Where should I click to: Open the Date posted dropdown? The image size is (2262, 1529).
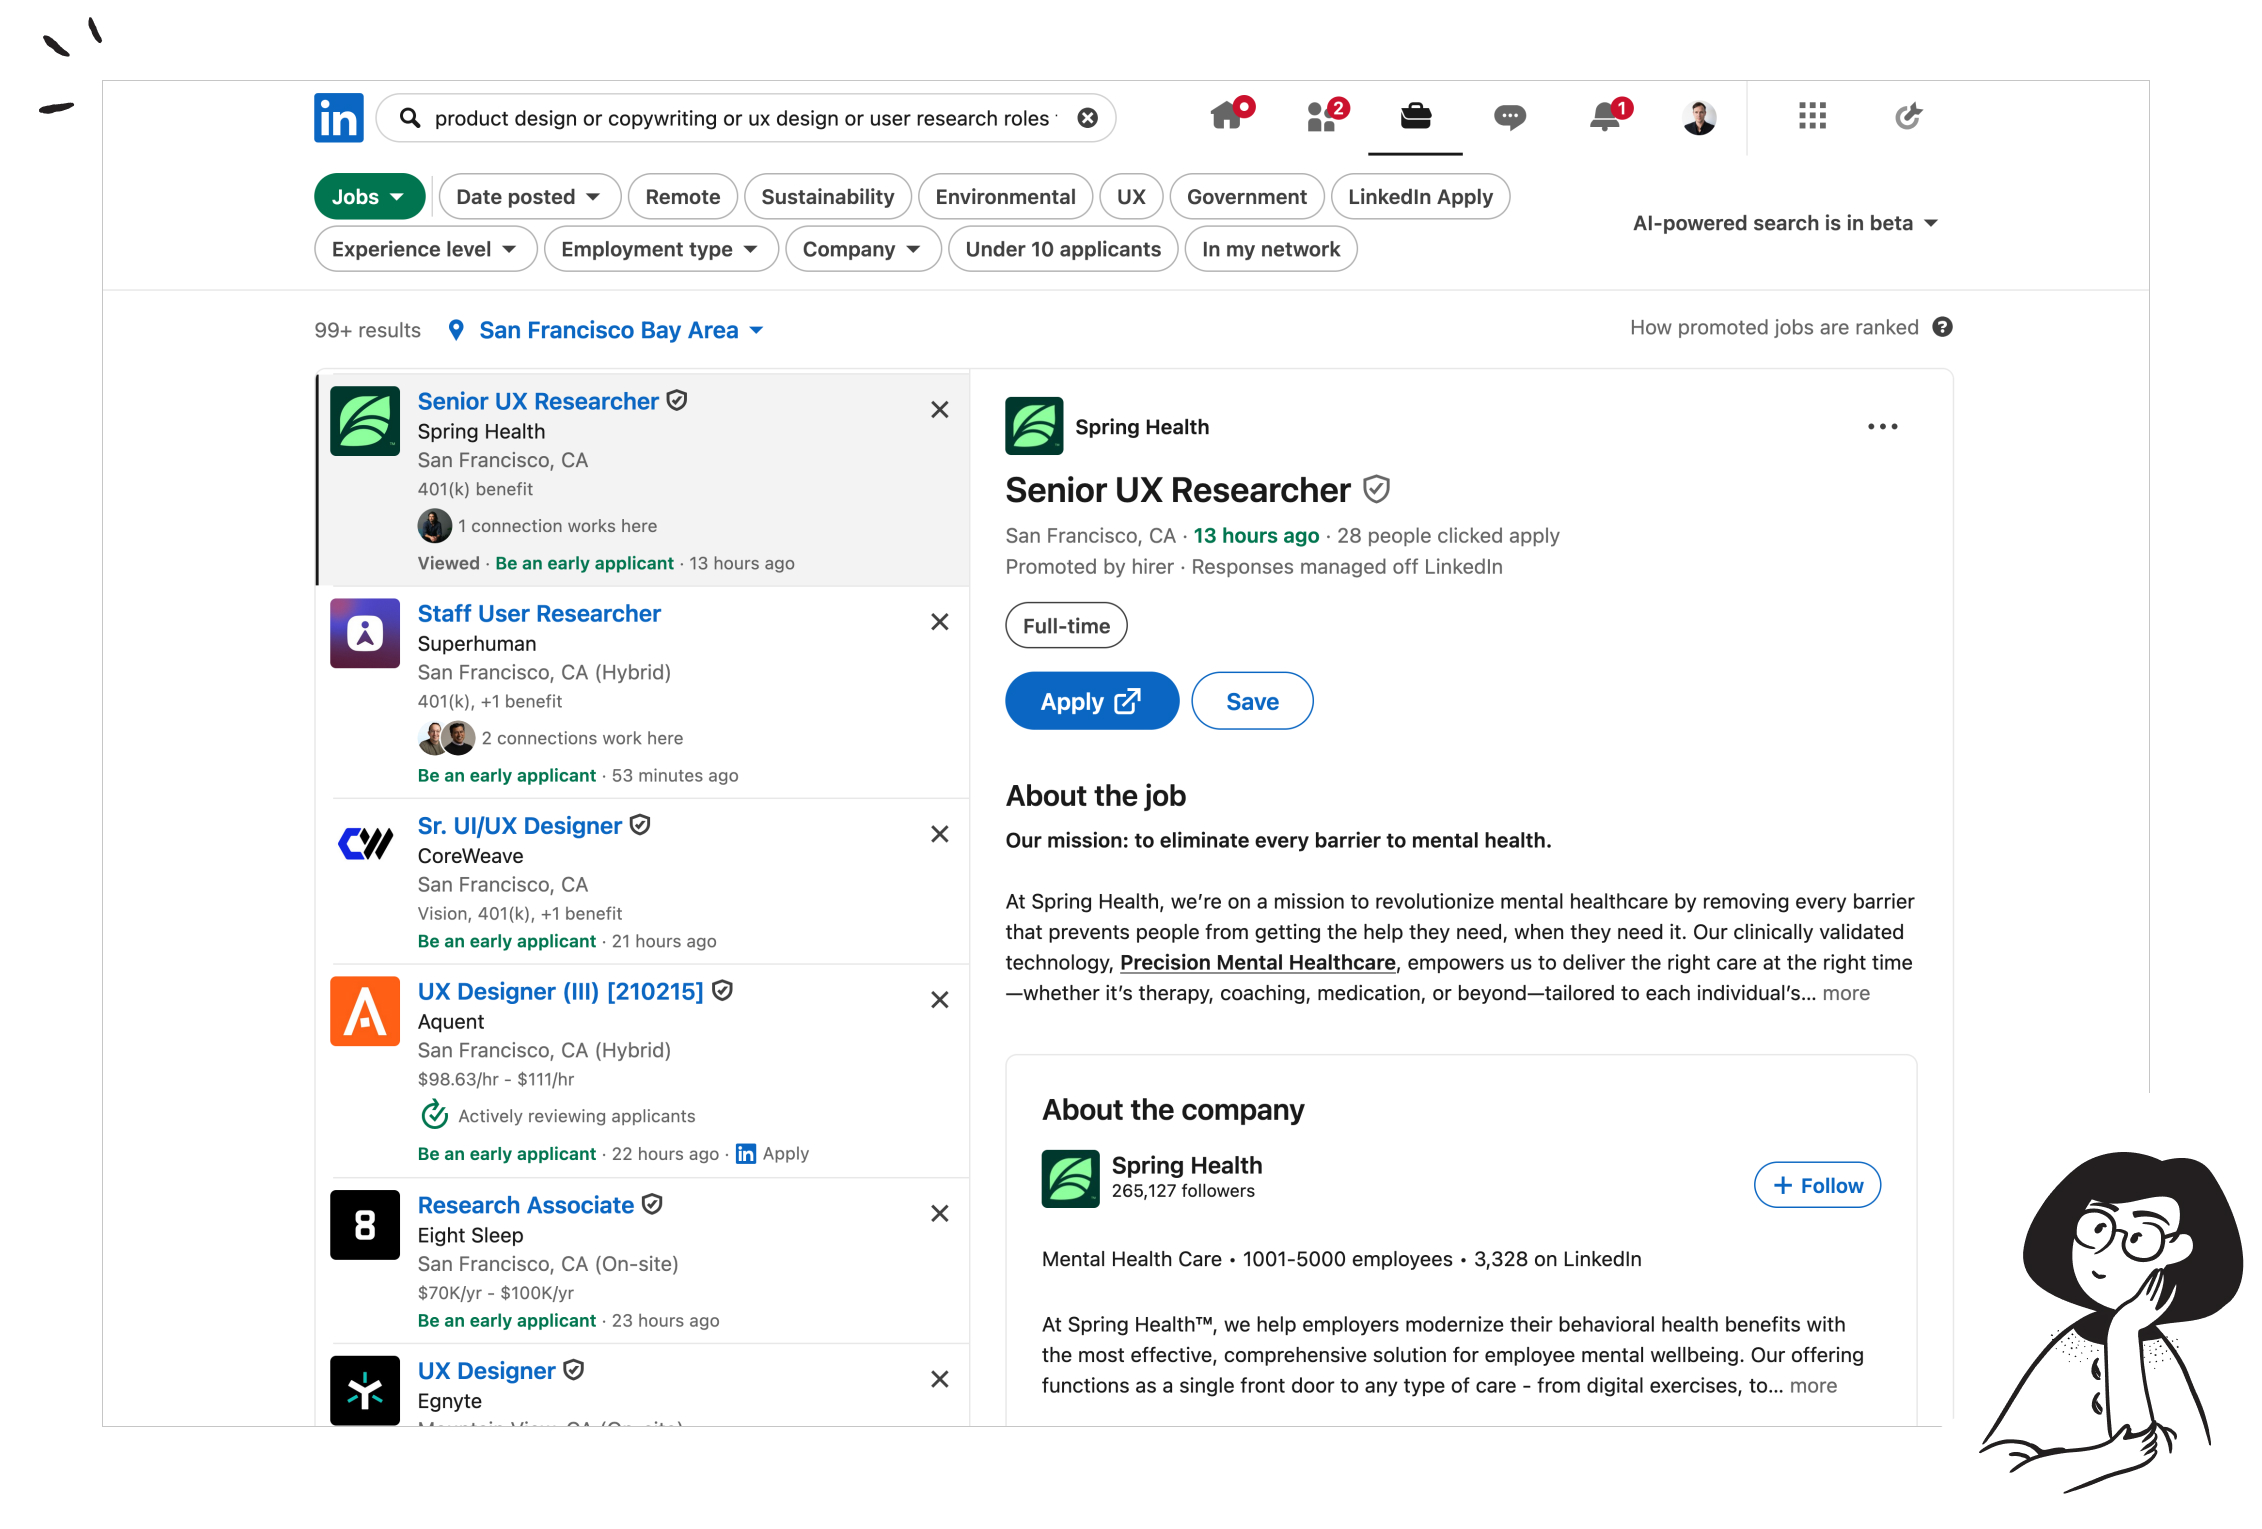click(529, 197)
